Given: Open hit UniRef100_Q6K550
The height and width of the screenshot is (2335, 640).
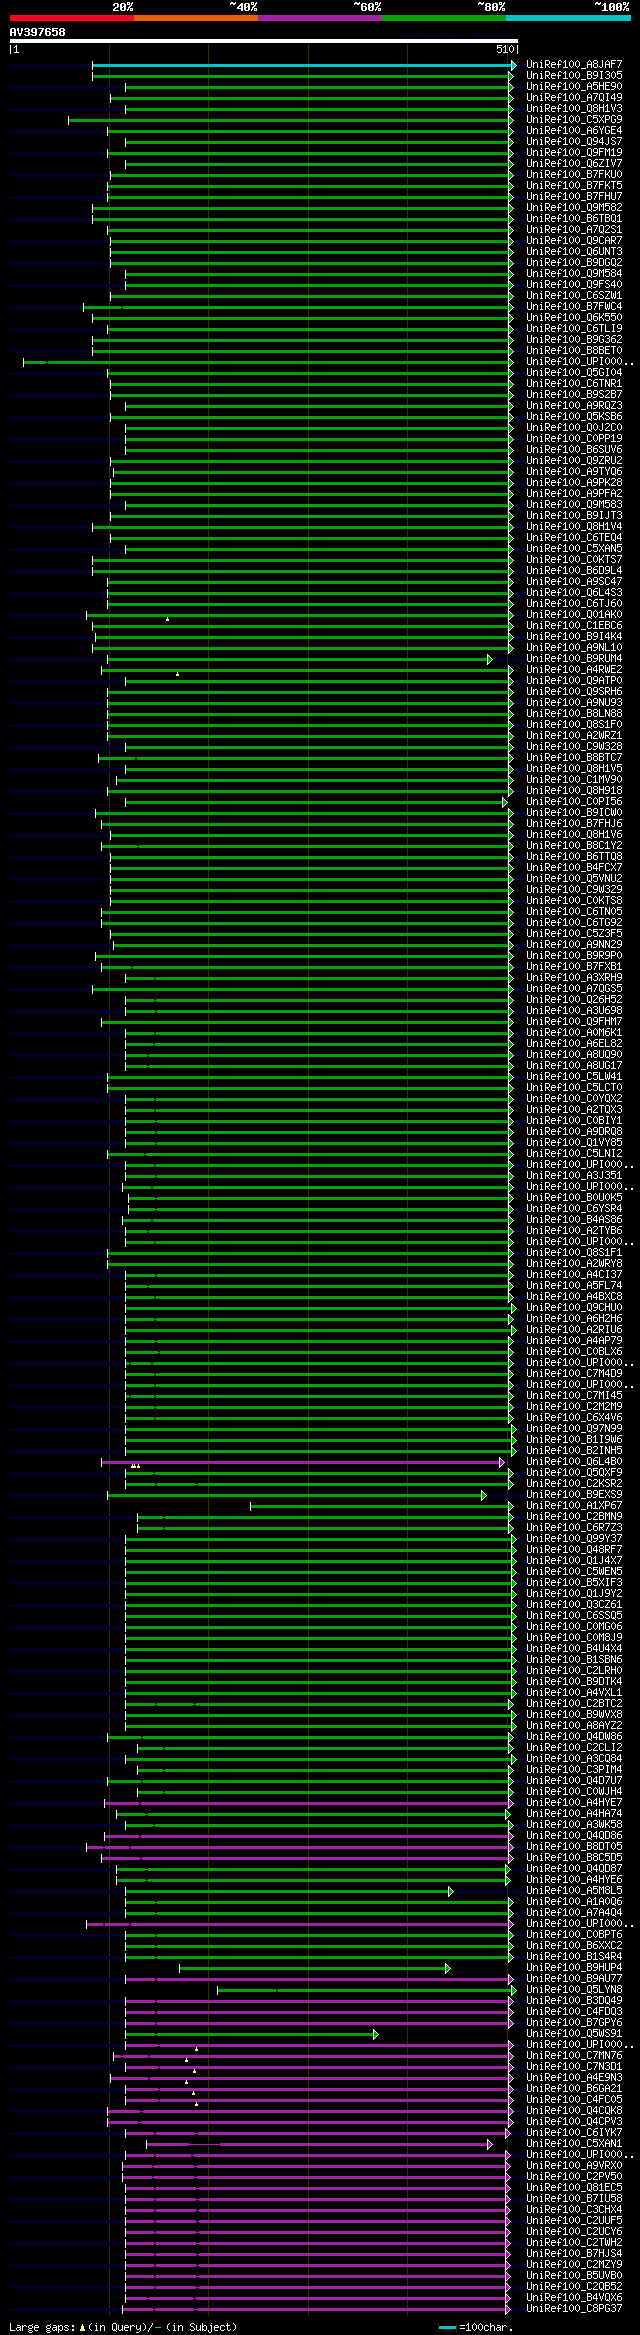Looking at the screenshot, I should tap(574, 318).
